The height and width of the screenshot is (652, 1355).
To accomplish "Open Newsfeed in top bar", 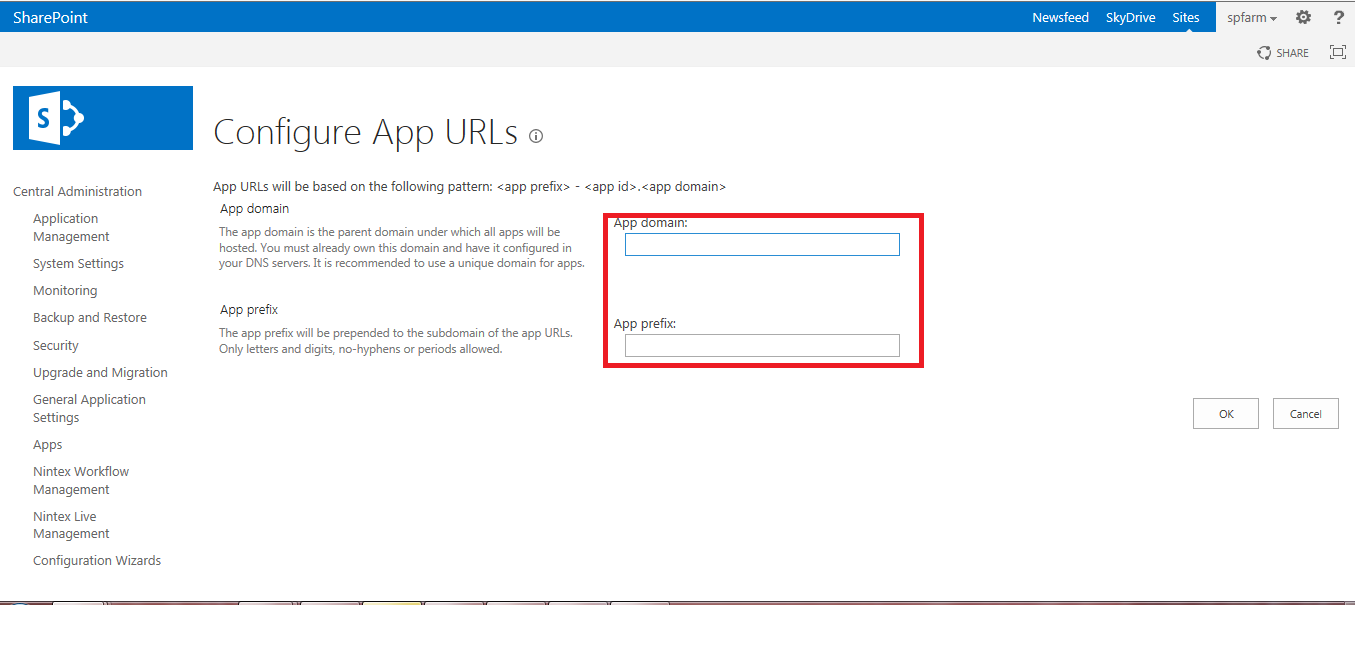I will pyautogui.click(x=1060, y=18).
